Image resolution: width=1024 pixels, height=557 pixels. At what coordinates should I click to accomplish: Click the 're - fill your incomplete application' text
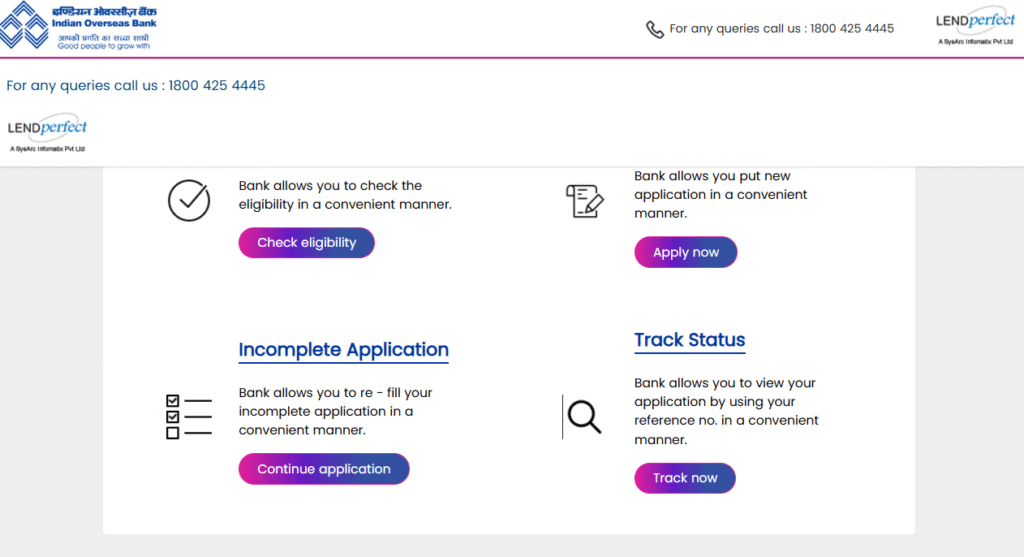335,411
